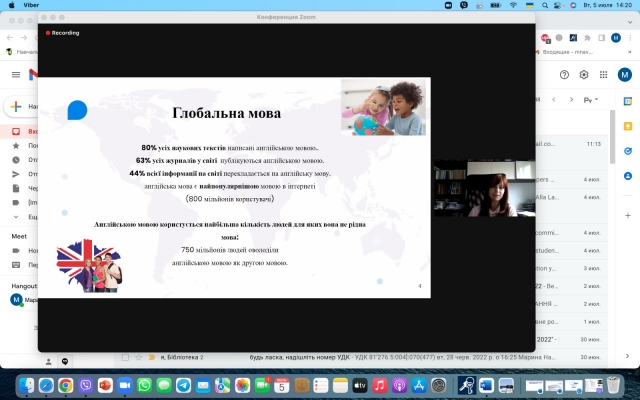Open Zoom app in the Dock
The height and width of the screenshot is (400, 640).
tap(125, 385)
